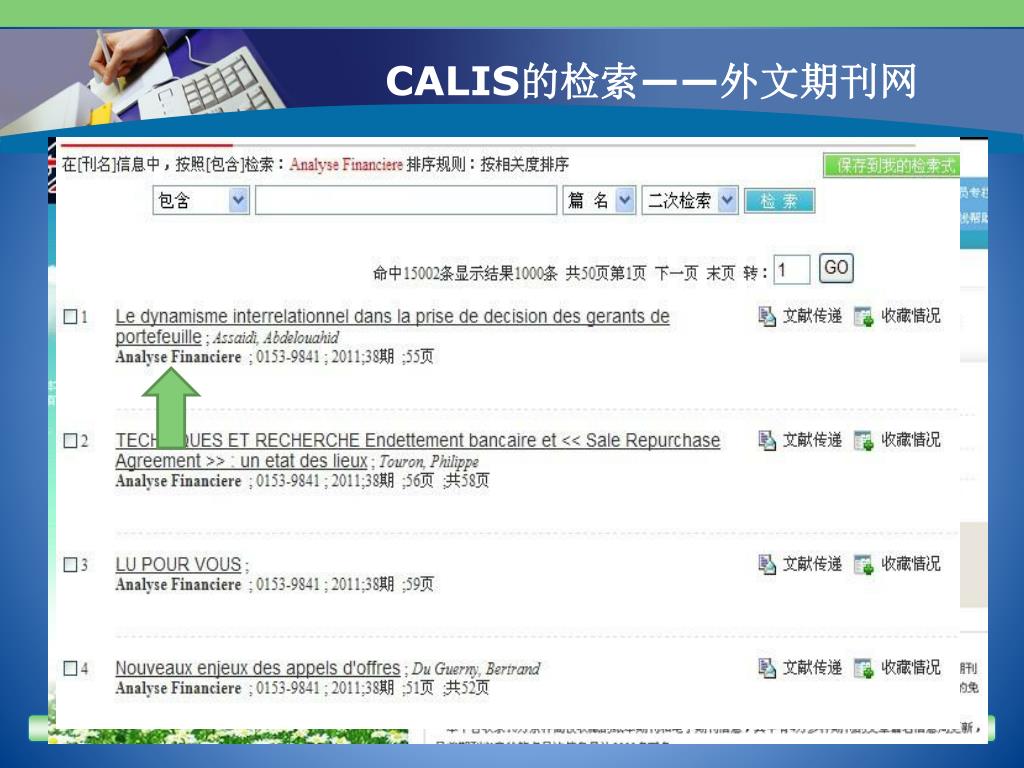Click document delivery icon for result 4
The image size is (1024, 768).
(x=767, y=668)
